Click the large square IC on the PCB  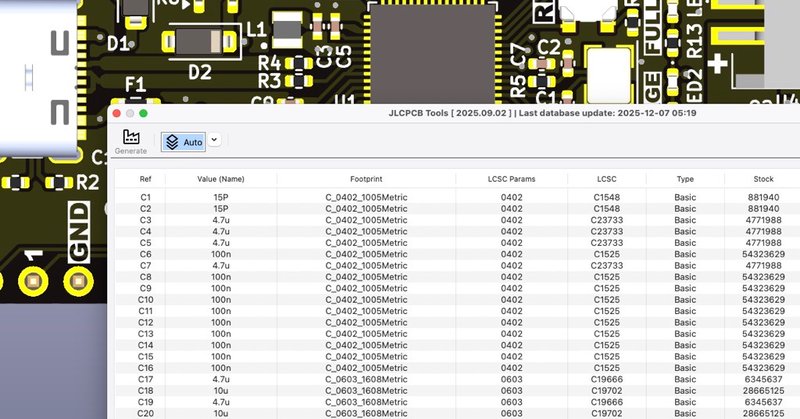click(433, 53)
